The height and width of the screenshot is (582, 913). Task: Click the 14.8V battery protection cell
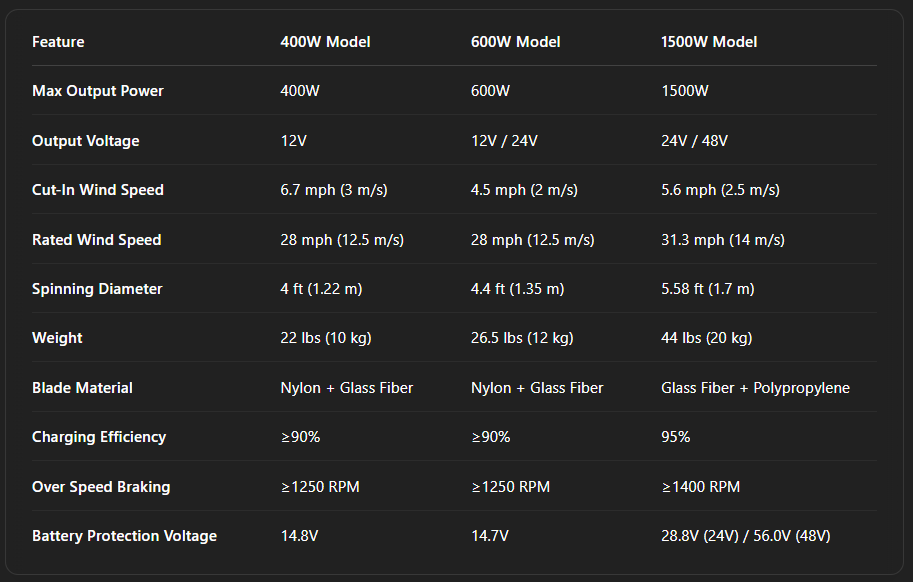click(x=300, y=536)
